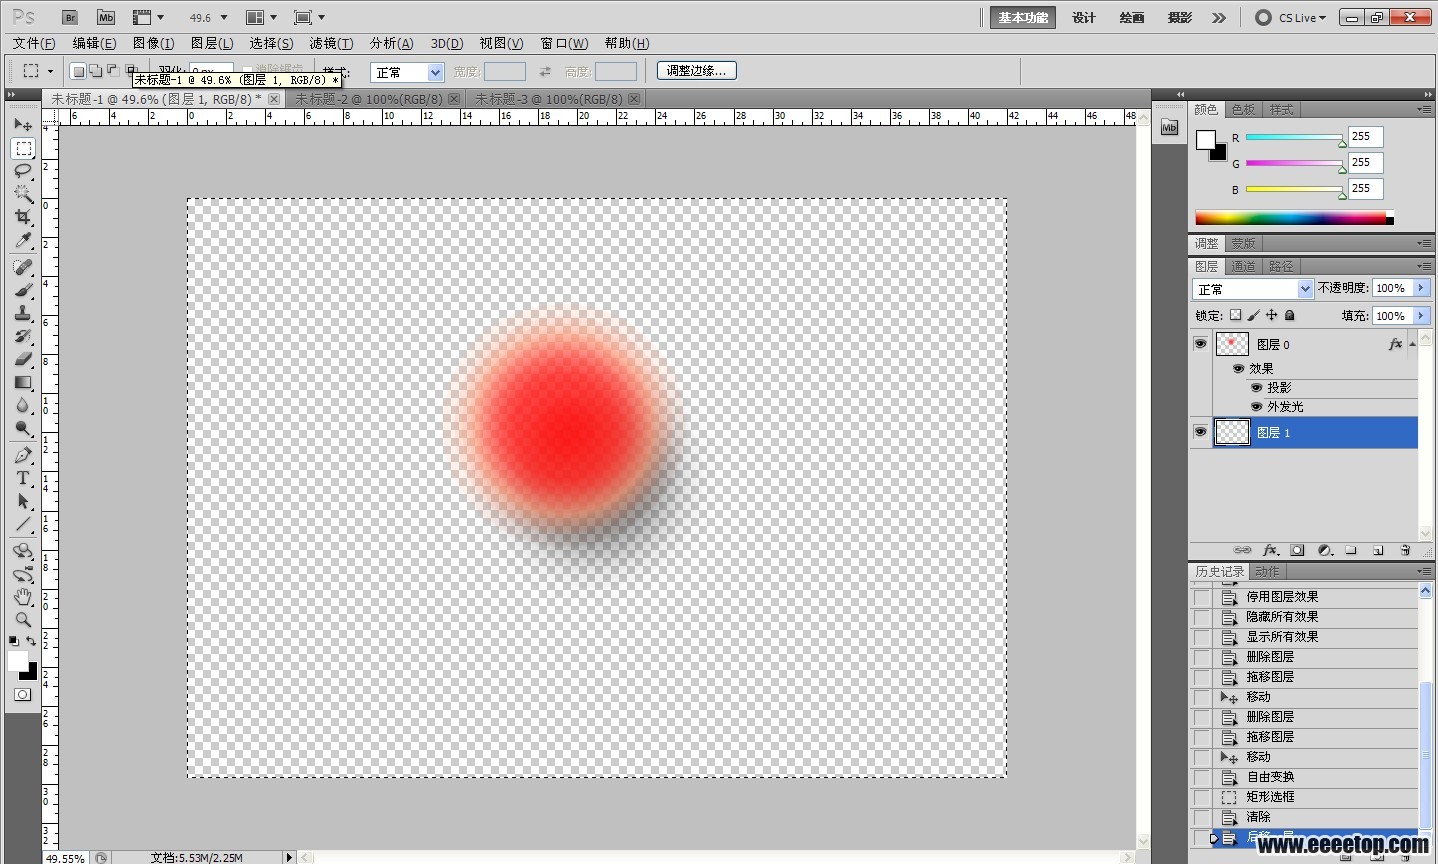Image resolution: width=1438 pixels, height=864 pixels.
Task: Open CS Live button
Action: [1291, 17]
